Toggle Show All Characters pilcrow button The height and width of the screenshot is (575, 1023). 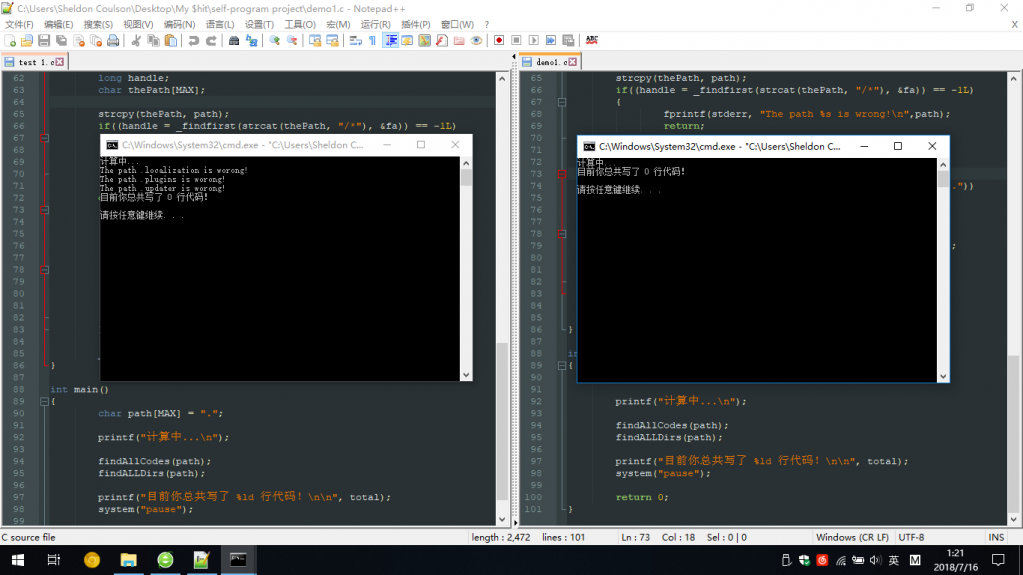[373, 40]
